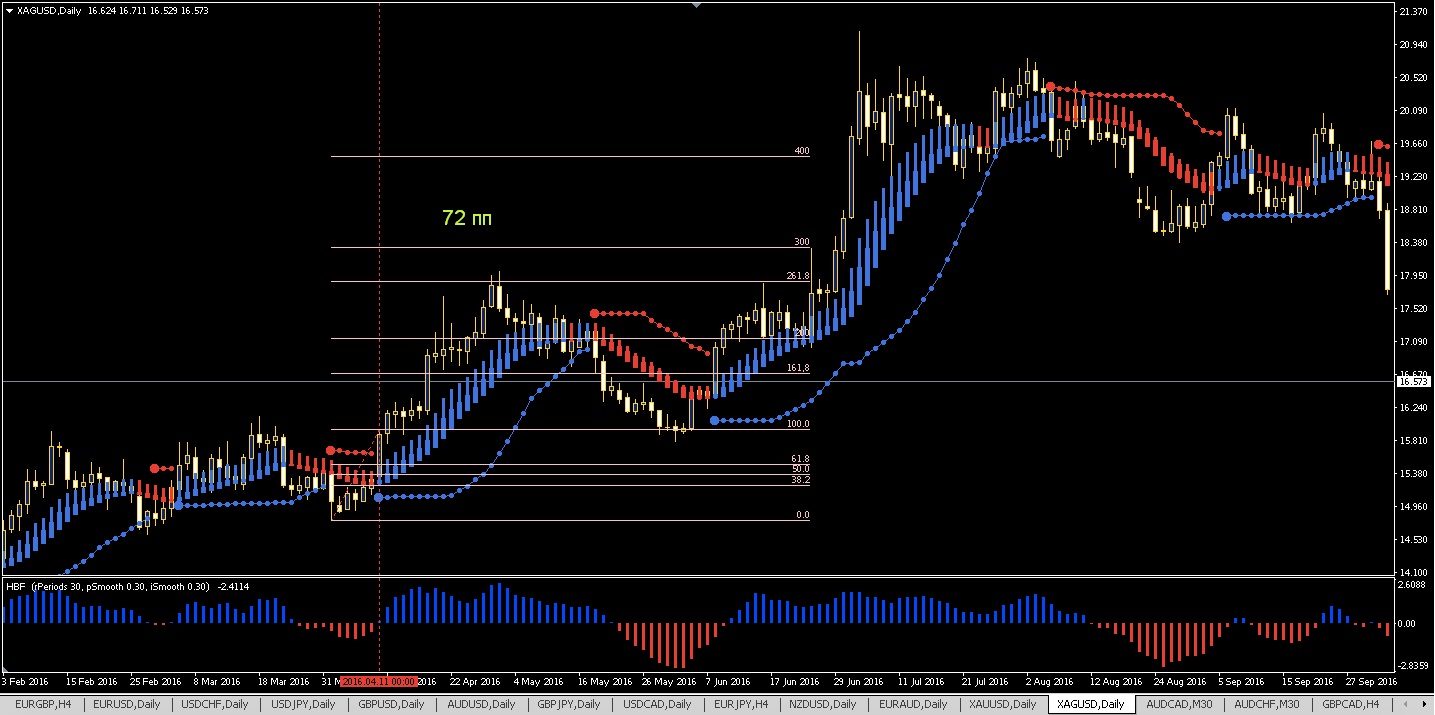This screenshot has width=1435, height=715.
Task: Click the Fibonacci 100.0 level label
Action: pos(798,424)
